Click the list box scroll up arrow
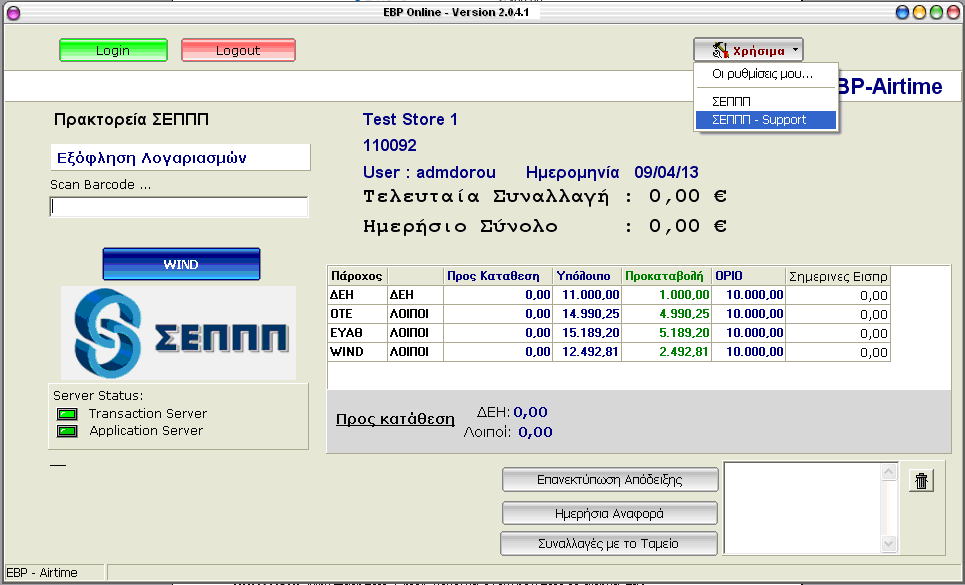This screenshot has height=585, width=965. pos(889,472)
